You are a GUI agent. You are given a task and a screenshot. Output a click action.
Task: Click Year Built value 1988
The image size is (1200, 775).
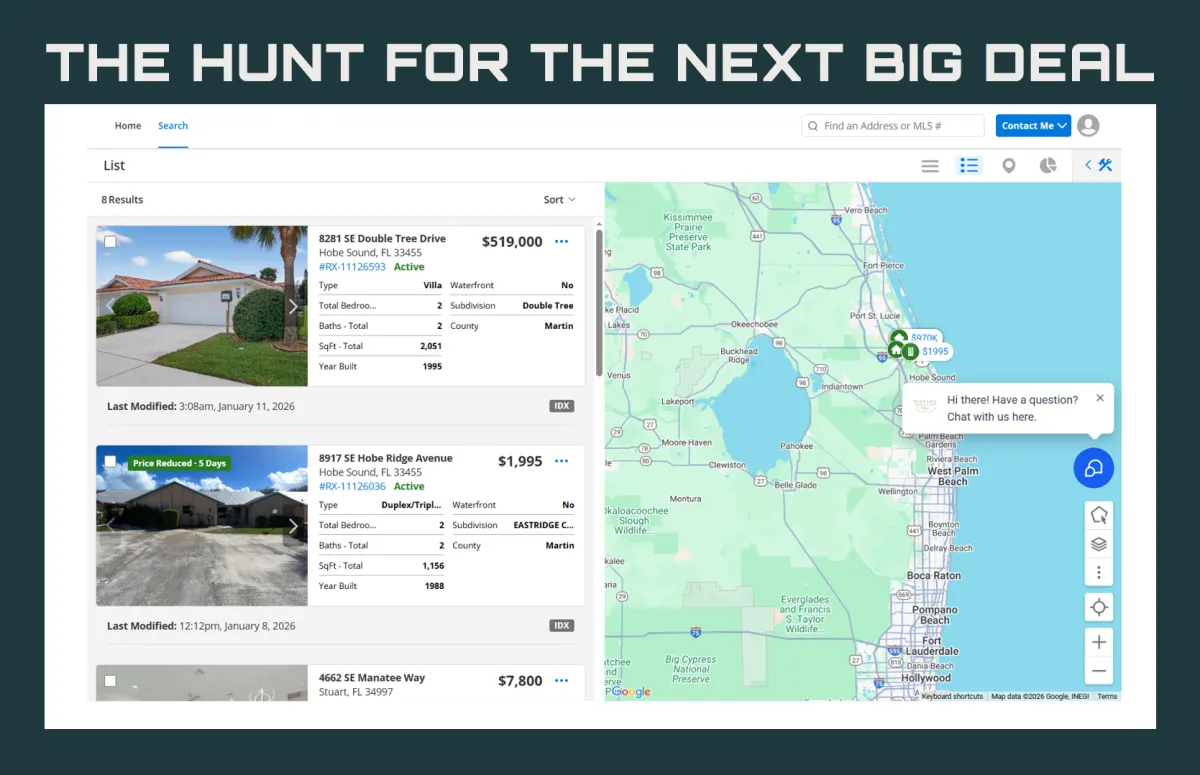(434, 586)
